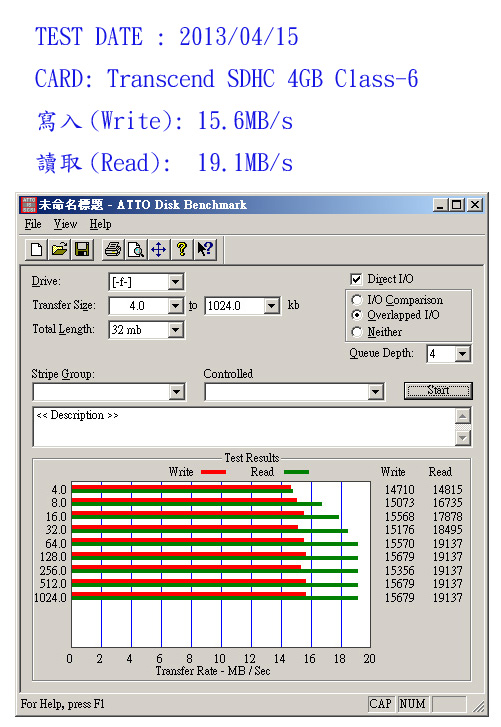Click the 256.0 transfer size label
501x727 pixels.
[x=53, y=570]
